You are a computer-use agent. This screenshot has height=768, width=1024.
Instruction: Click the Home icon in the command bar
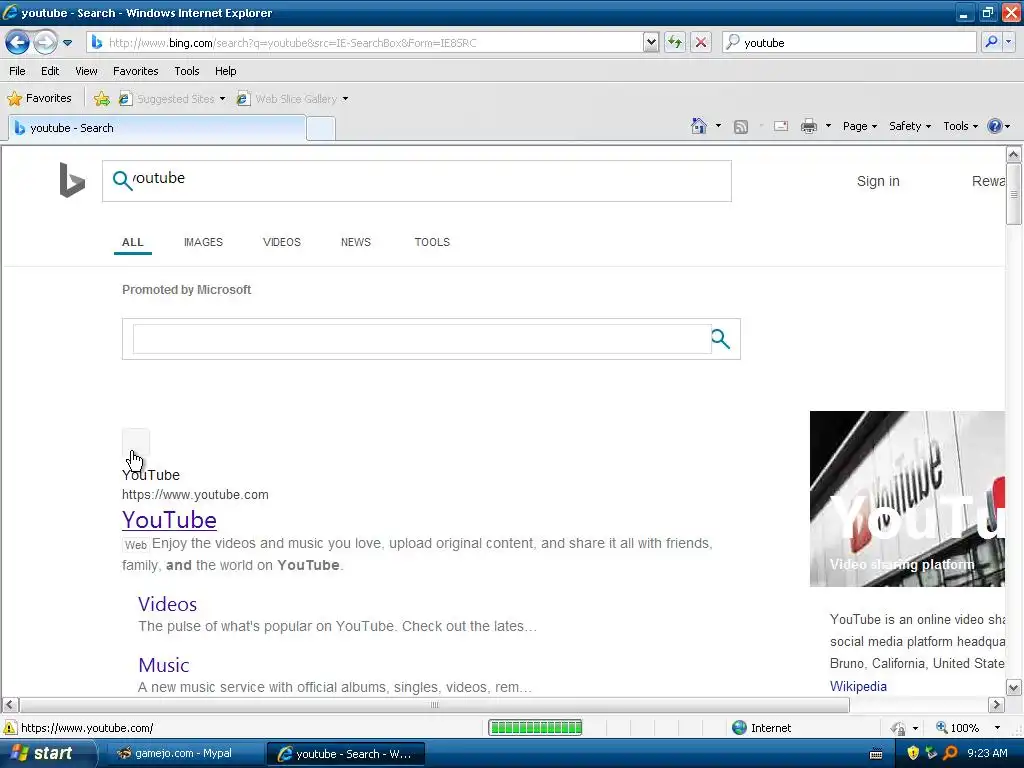point(699,126)
